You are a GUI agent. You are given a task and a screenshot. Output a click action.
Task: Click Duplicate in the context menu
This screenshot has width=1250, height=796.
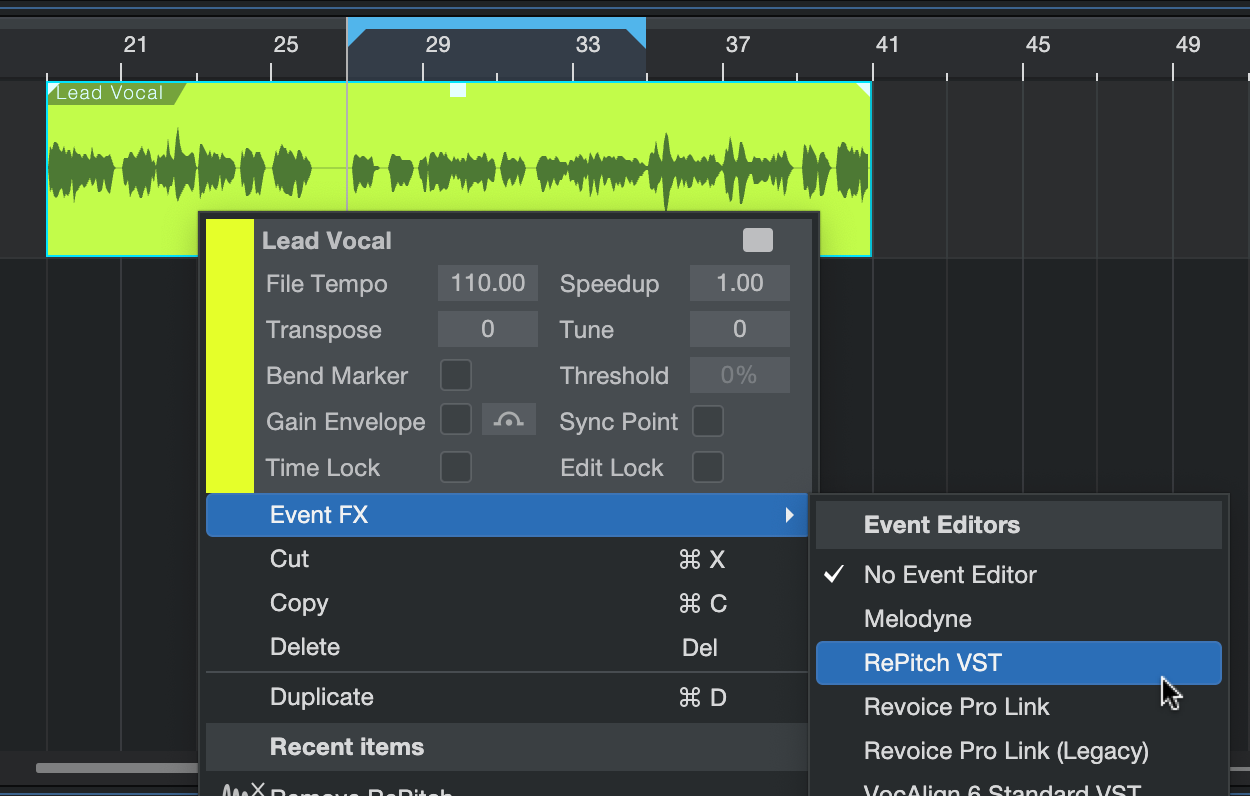pyautogui.click(x=321, y=697)
